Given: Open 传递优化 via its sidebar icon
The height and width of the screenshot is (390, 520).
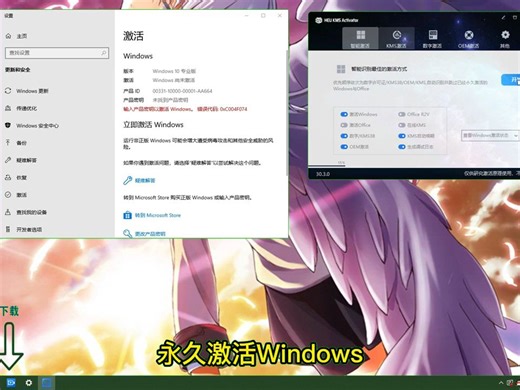Looking at the screenshot, I should coord(8,108).
